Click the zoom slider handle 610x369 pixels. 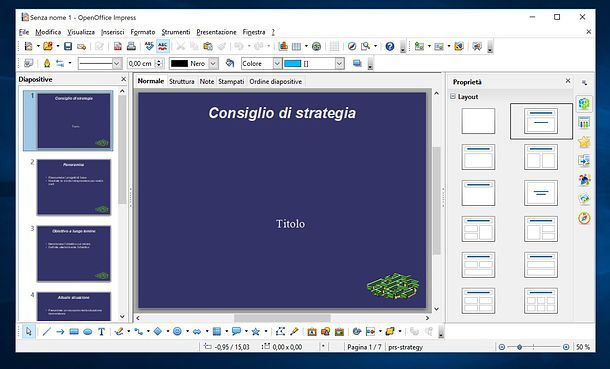[x=519, y=347]
